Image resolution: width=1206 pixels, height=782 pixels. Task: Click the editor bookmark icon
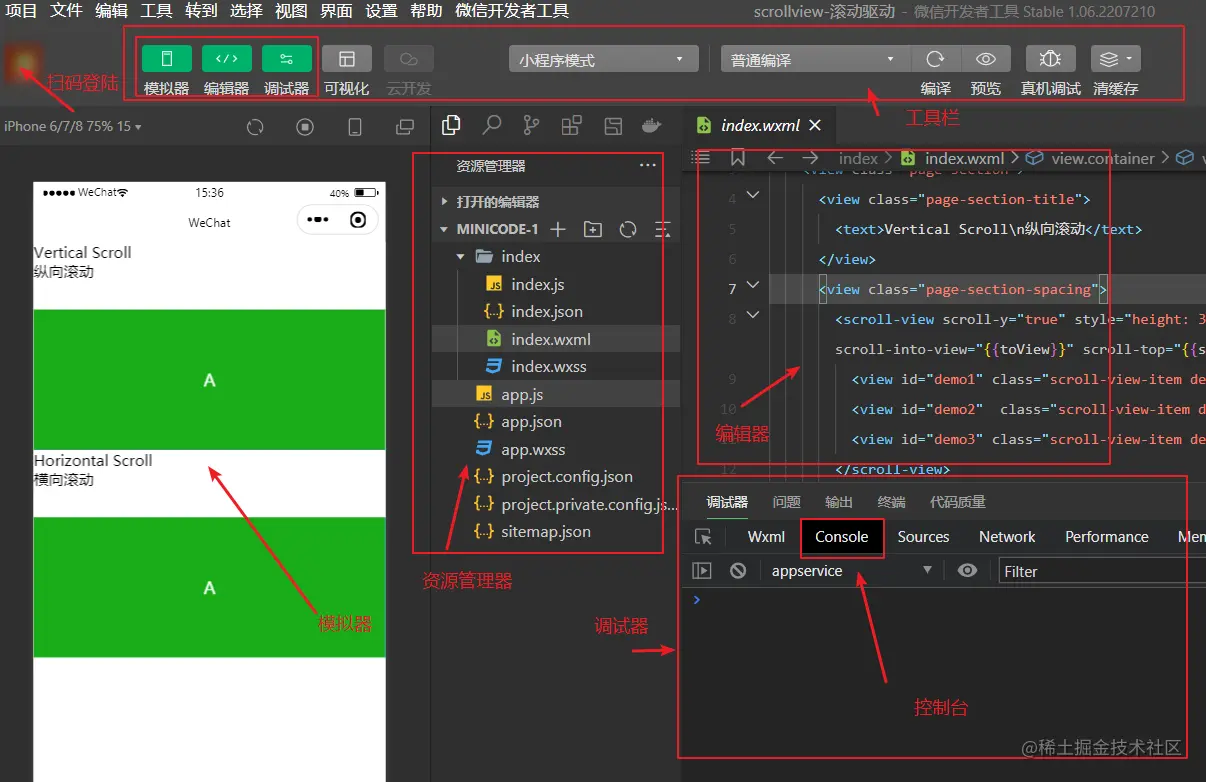pos(738,158)
